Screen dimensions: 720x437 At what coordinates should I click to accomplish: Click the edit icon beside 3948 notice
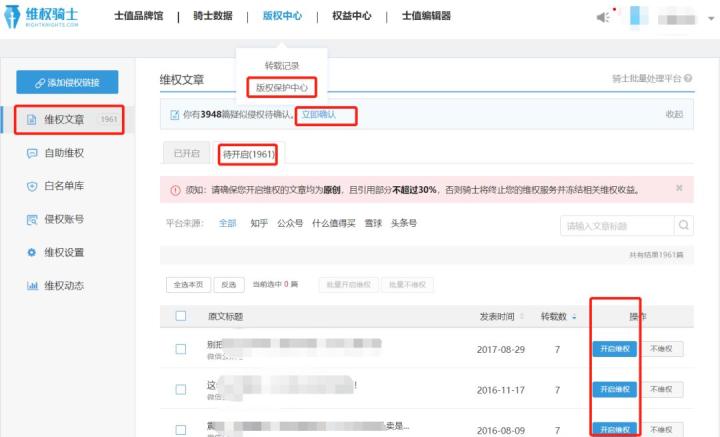click(174, 115)
